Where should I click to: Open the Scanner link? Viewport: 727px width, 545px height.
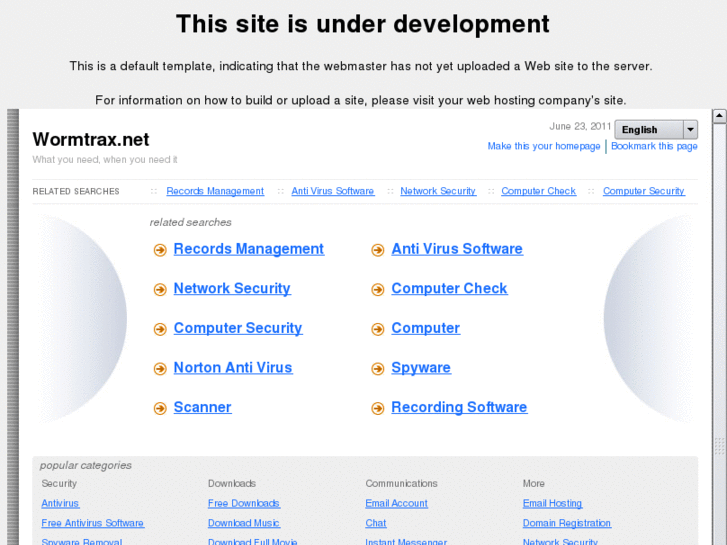click(x=203, y=407)
